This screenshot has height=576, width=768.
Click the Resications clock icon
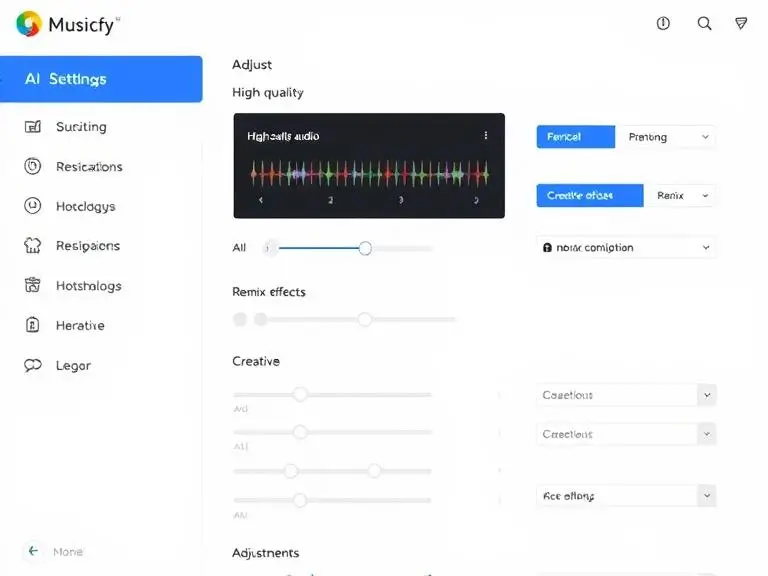(33, 167)
